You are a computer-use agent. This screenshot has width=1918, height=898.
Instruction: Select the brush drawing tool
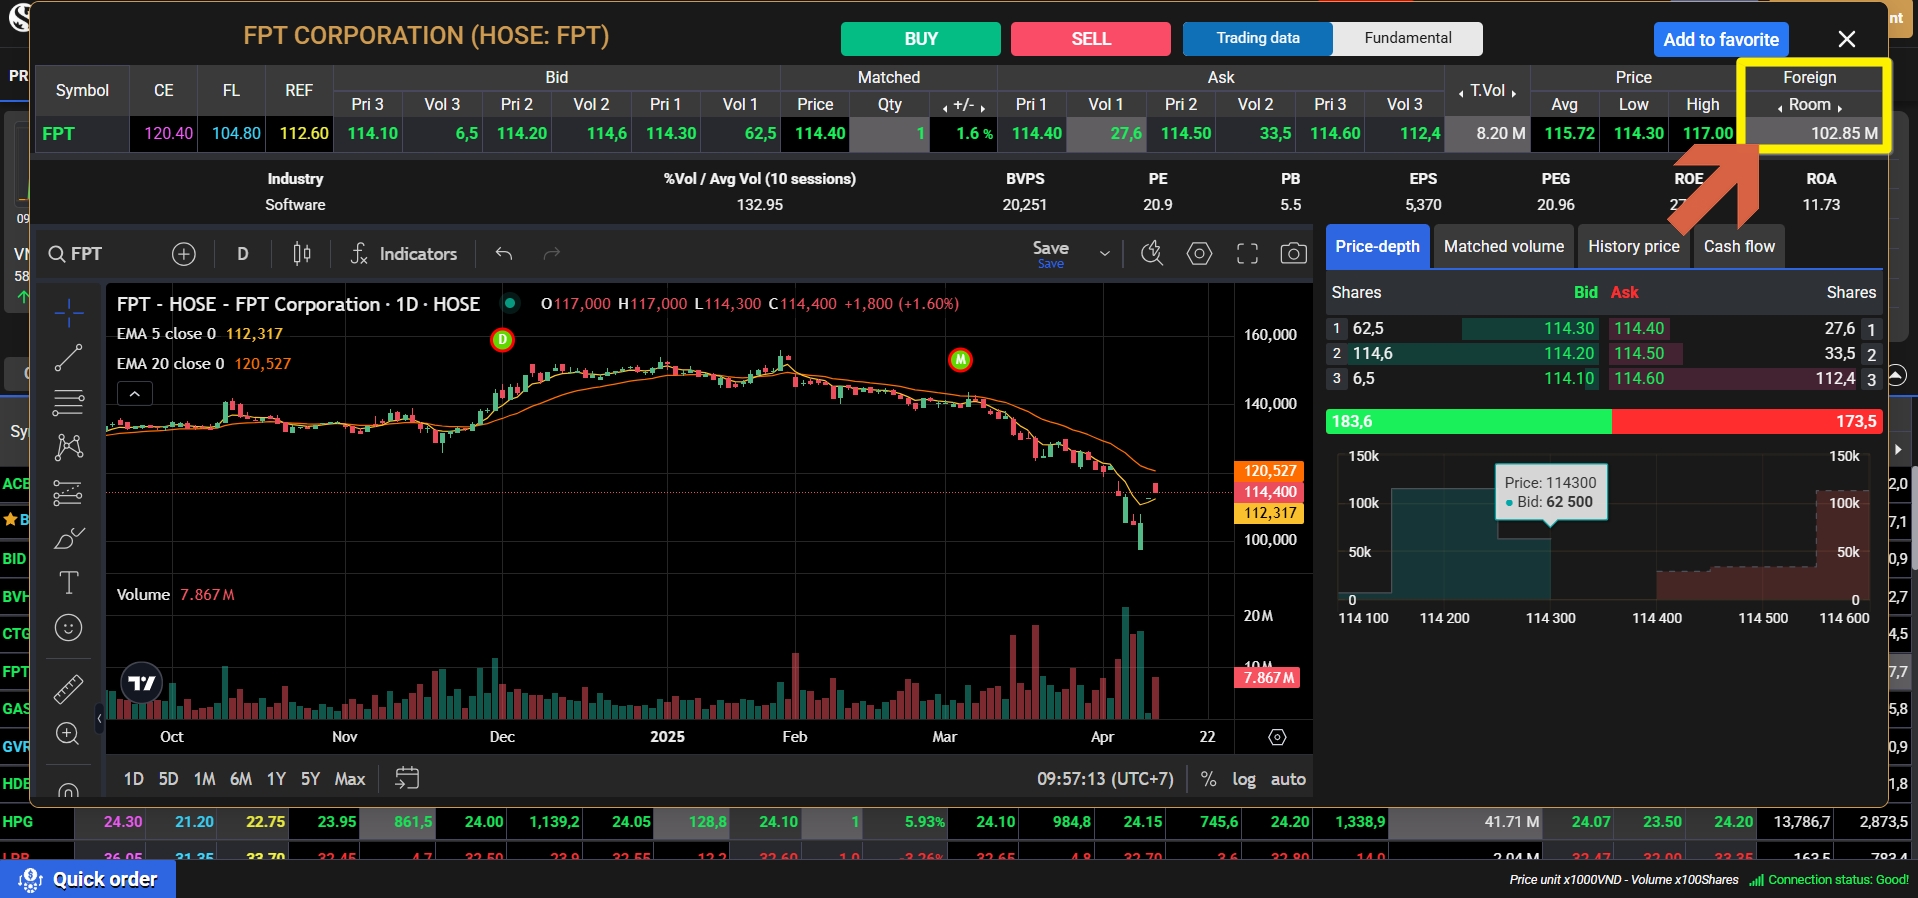click(x=69, y=539)
